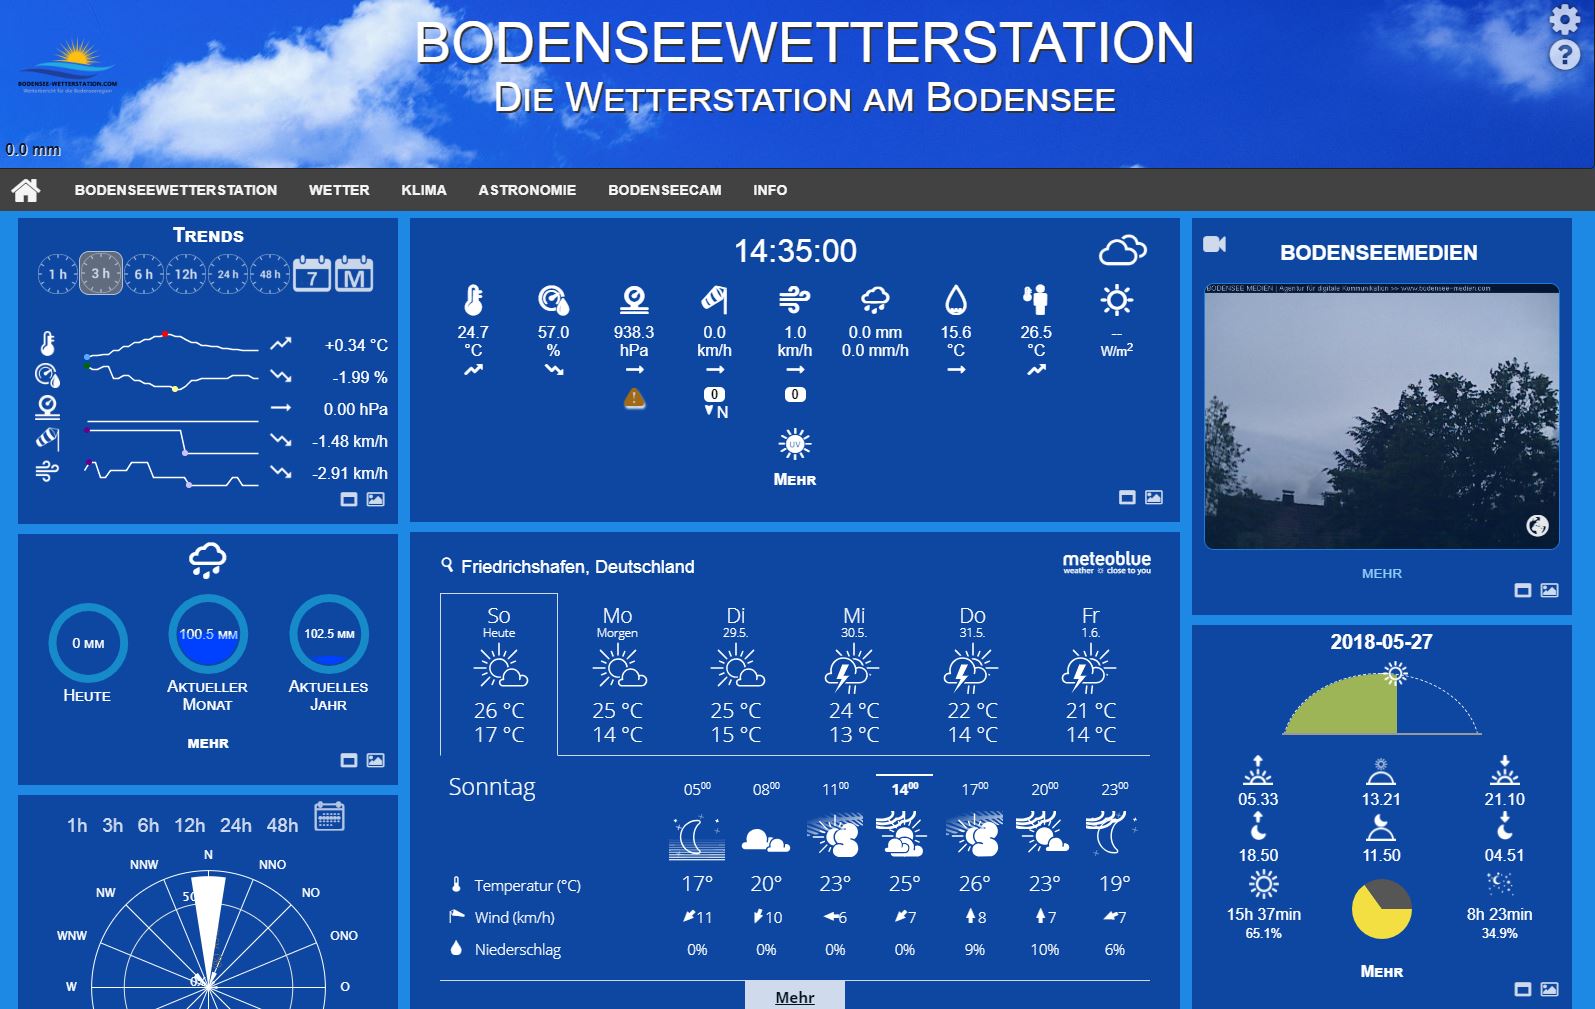The width and height of the screenshot is (1595, 1009).
Task: Click MEHR under the webcam image
Action: [1381, 574]
